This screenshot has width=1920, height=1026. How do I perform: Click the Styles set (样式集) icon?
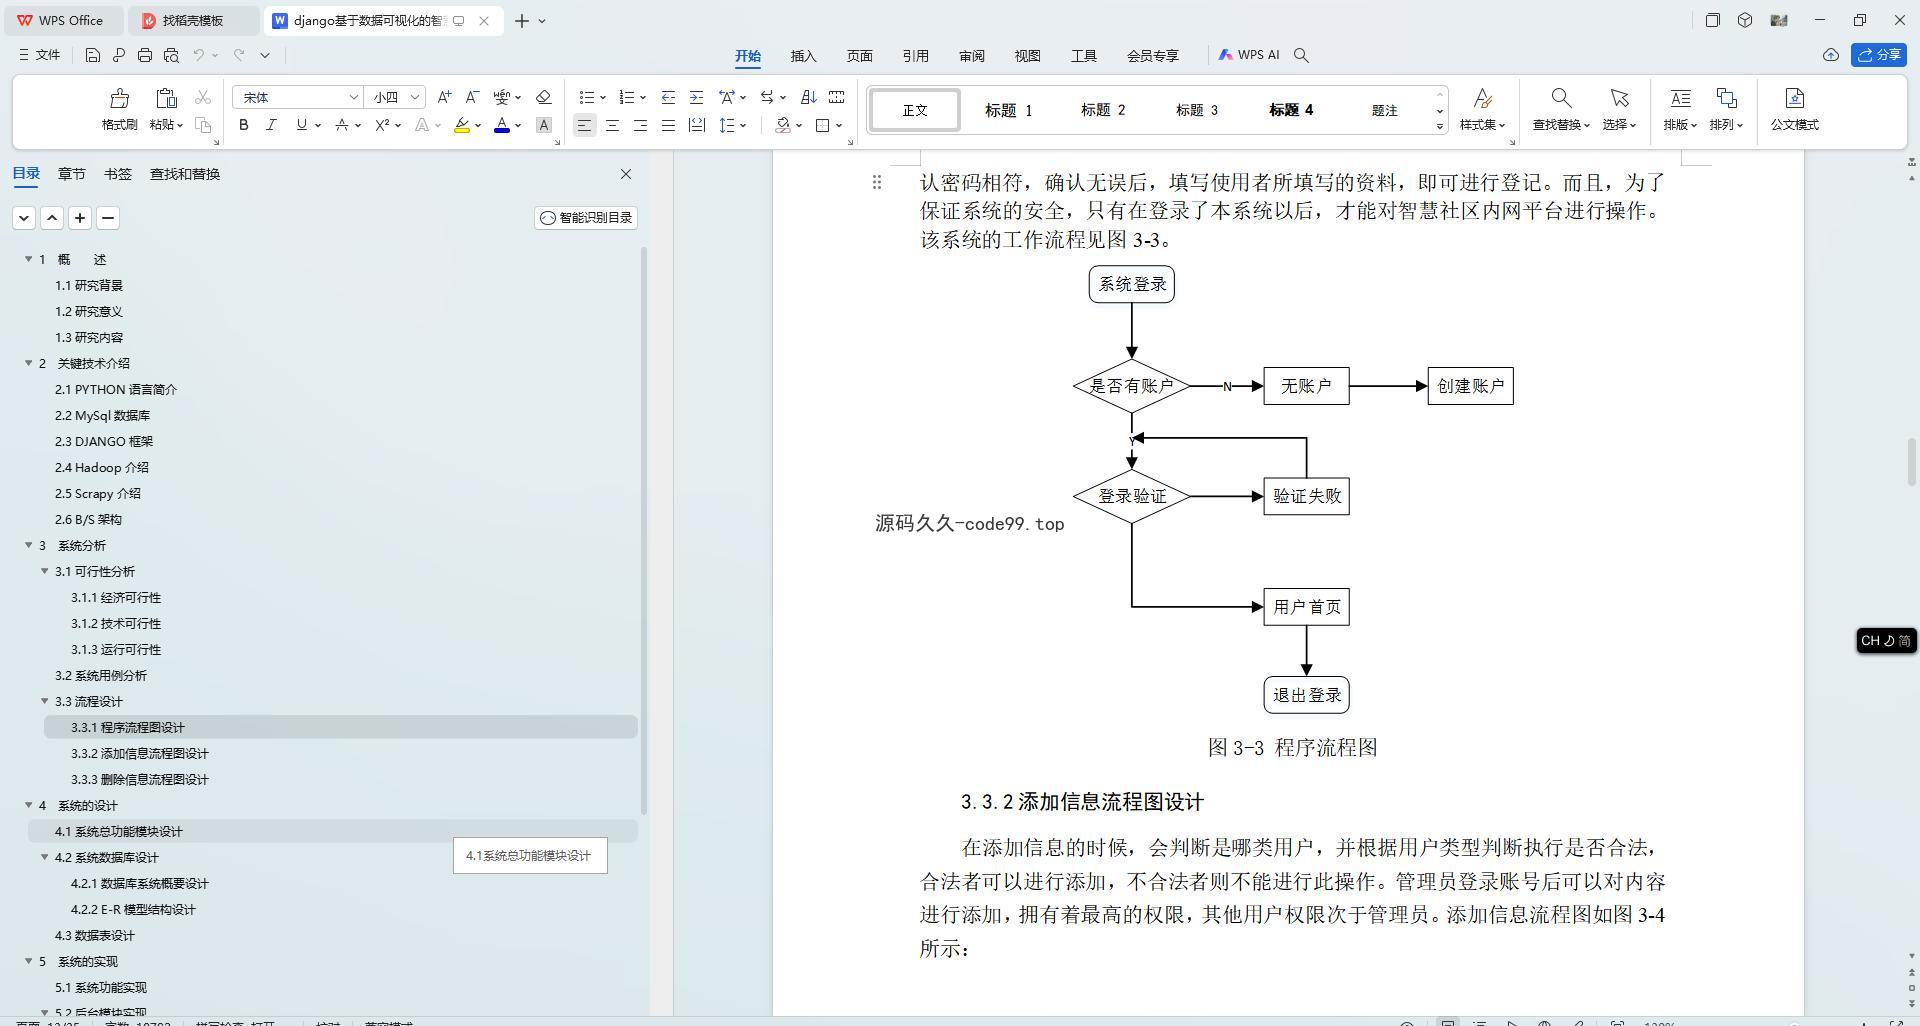(1482, 98)
